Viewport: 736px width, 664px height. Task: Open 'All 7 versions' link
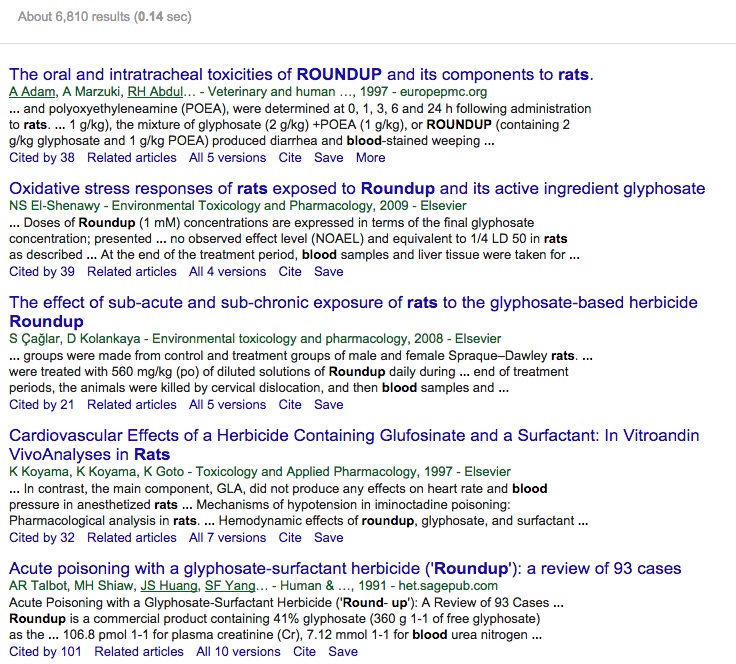228,537
